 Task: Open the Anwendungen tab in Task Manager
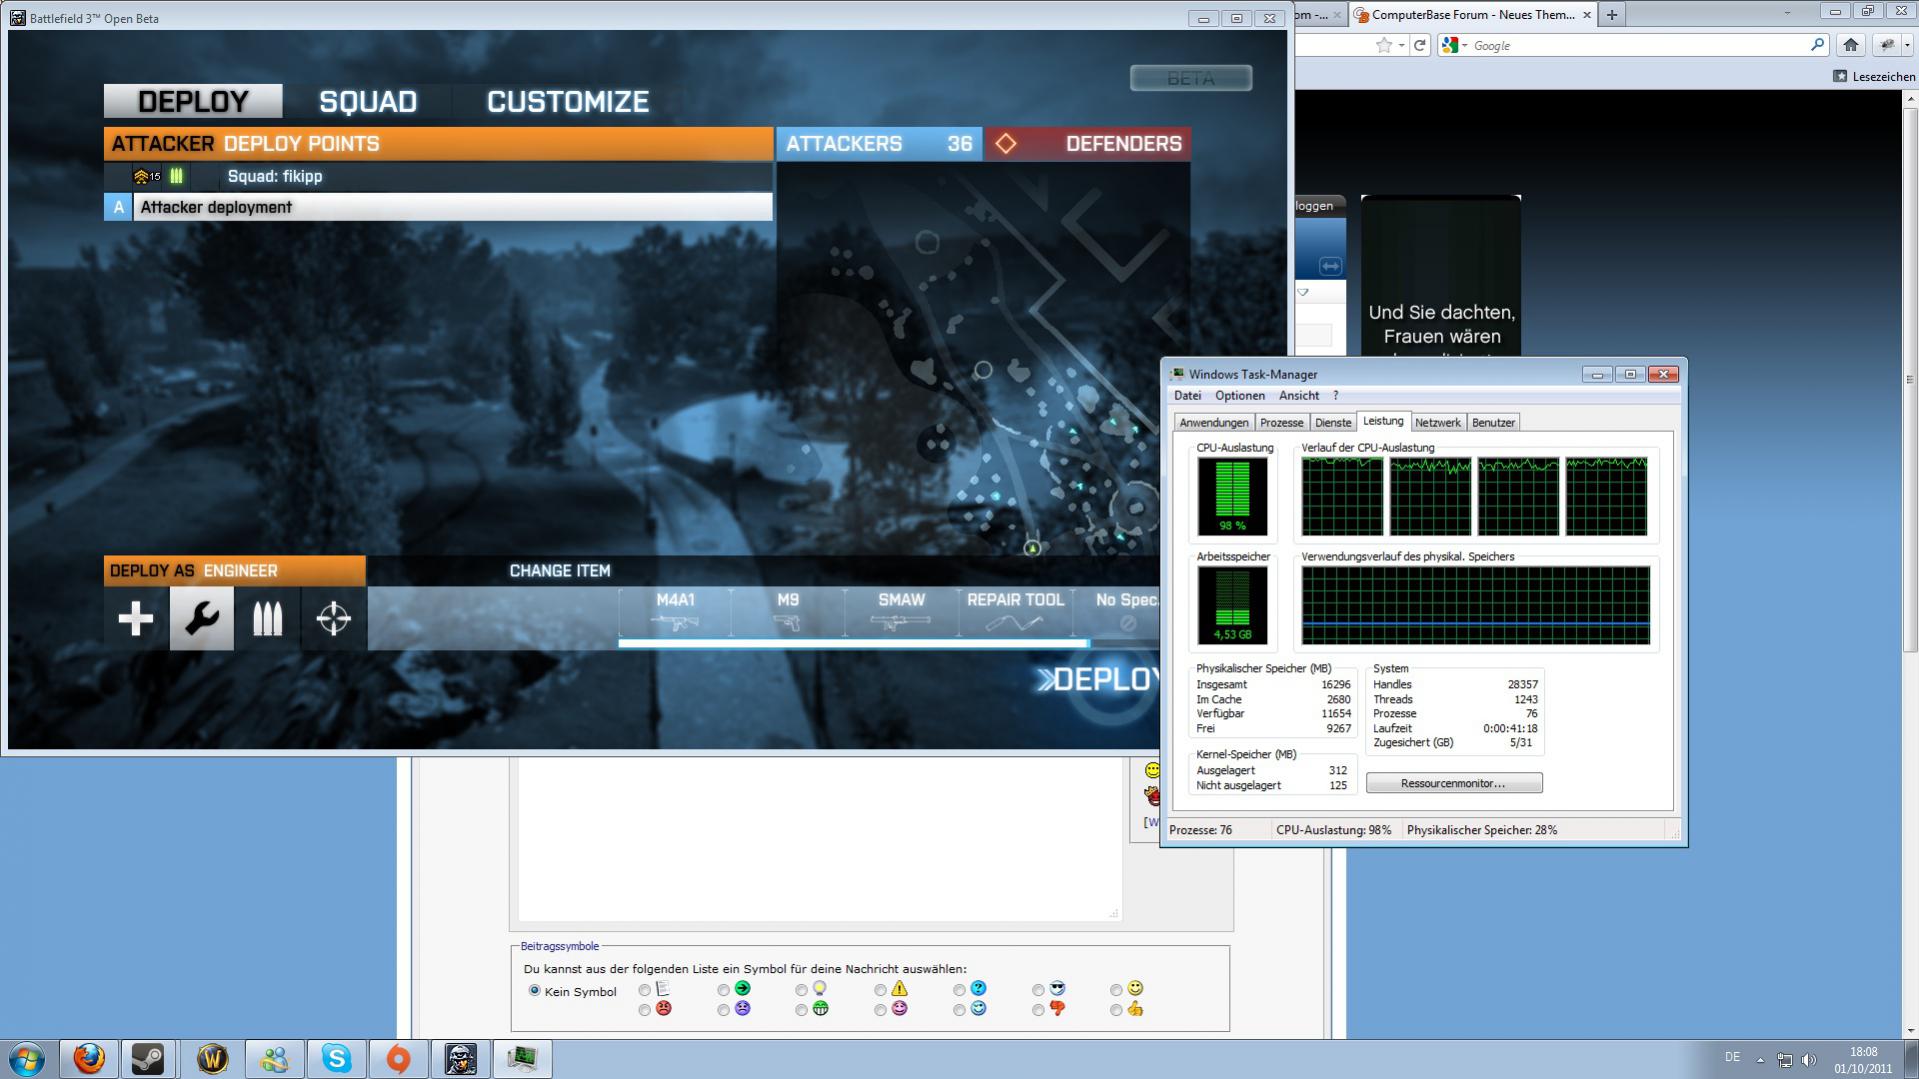point(1214,423)
